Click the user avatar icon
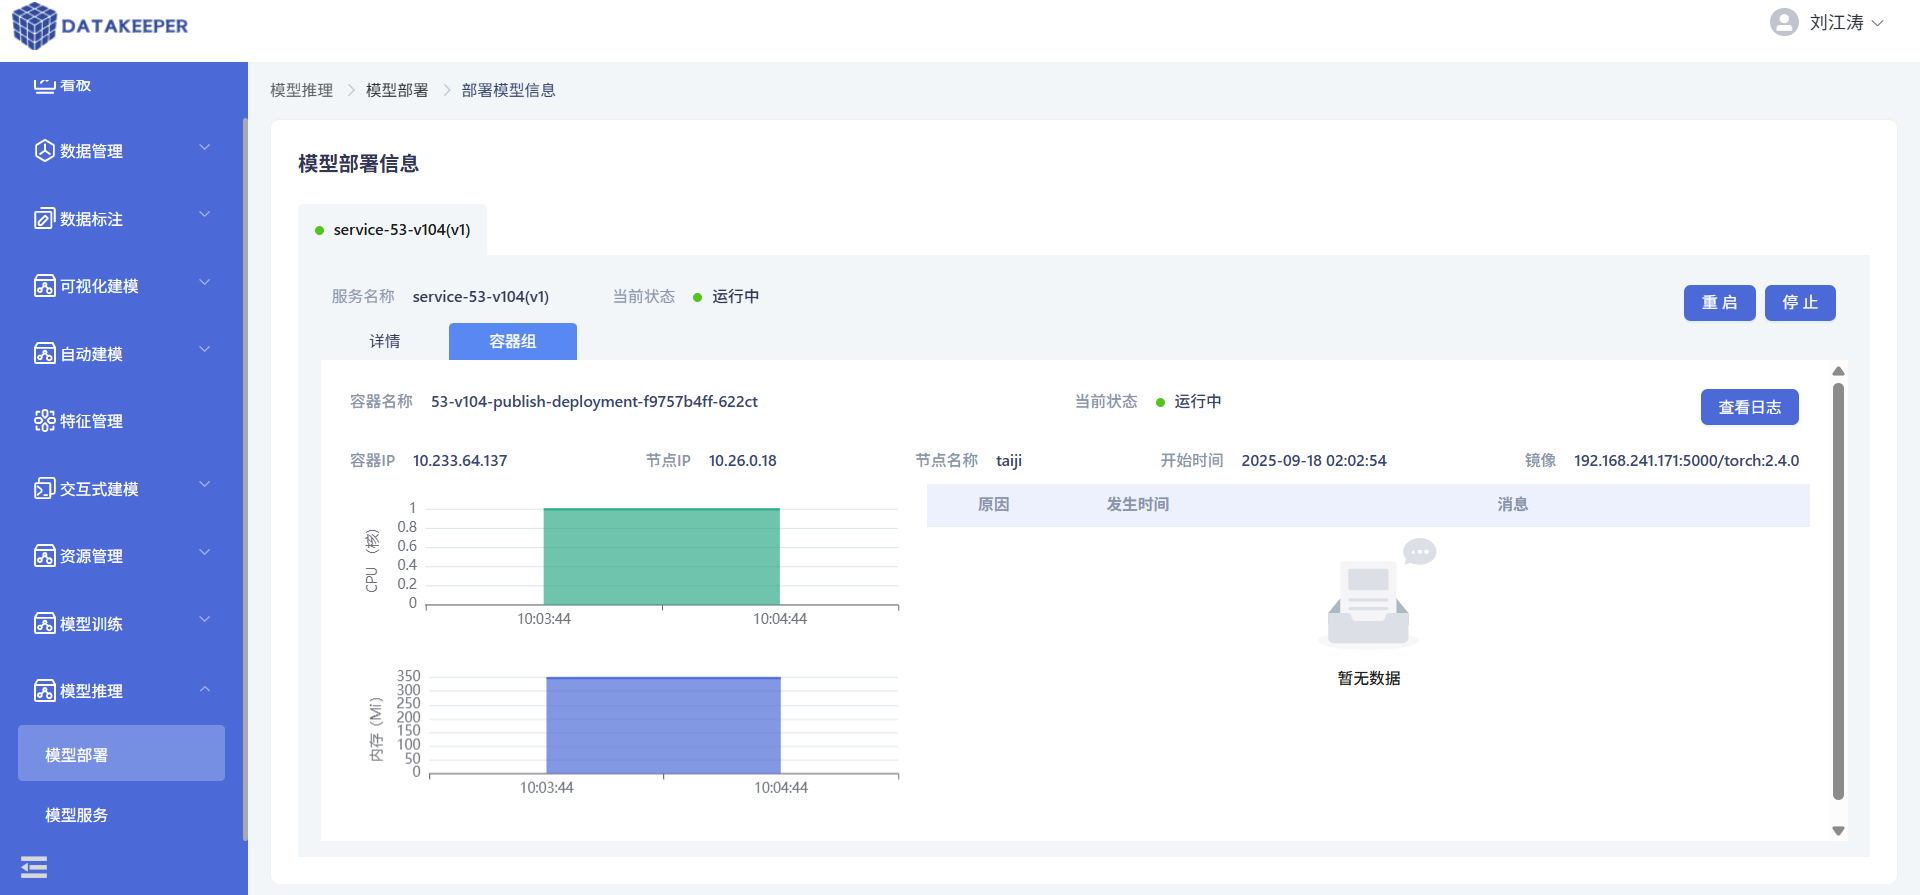 1784,23
